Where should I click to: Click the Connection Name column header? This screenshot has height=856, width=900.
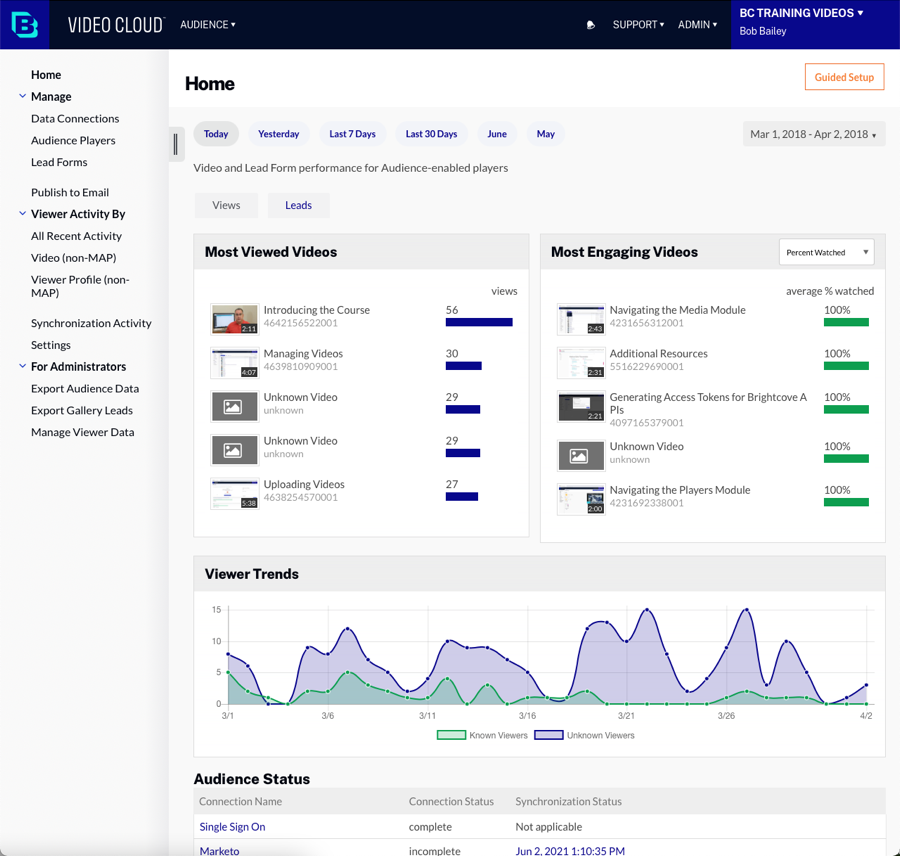pos(240,801)
